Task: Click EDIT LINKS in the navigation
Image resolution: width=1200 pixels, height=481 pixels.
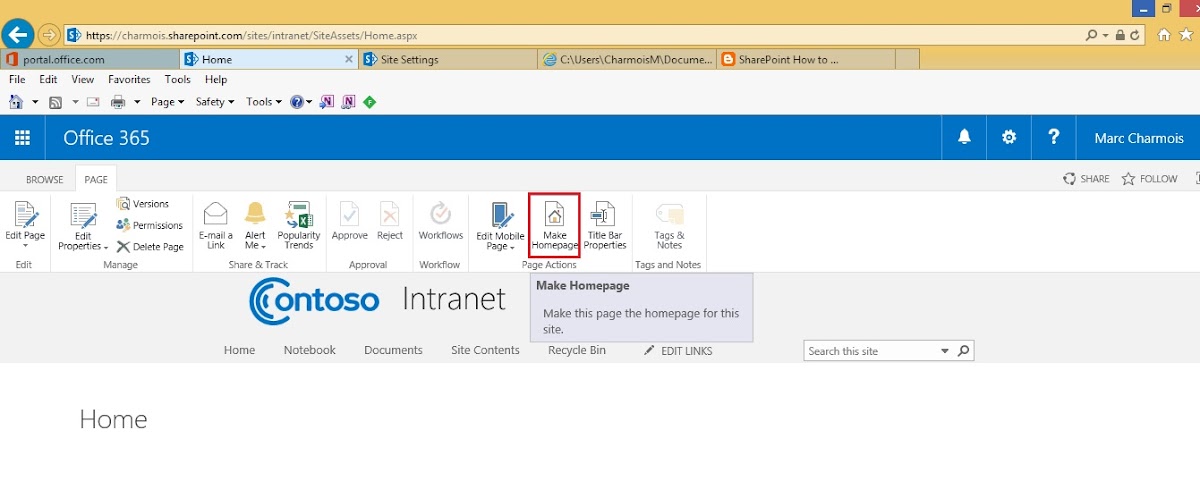Action: [678, 351]
